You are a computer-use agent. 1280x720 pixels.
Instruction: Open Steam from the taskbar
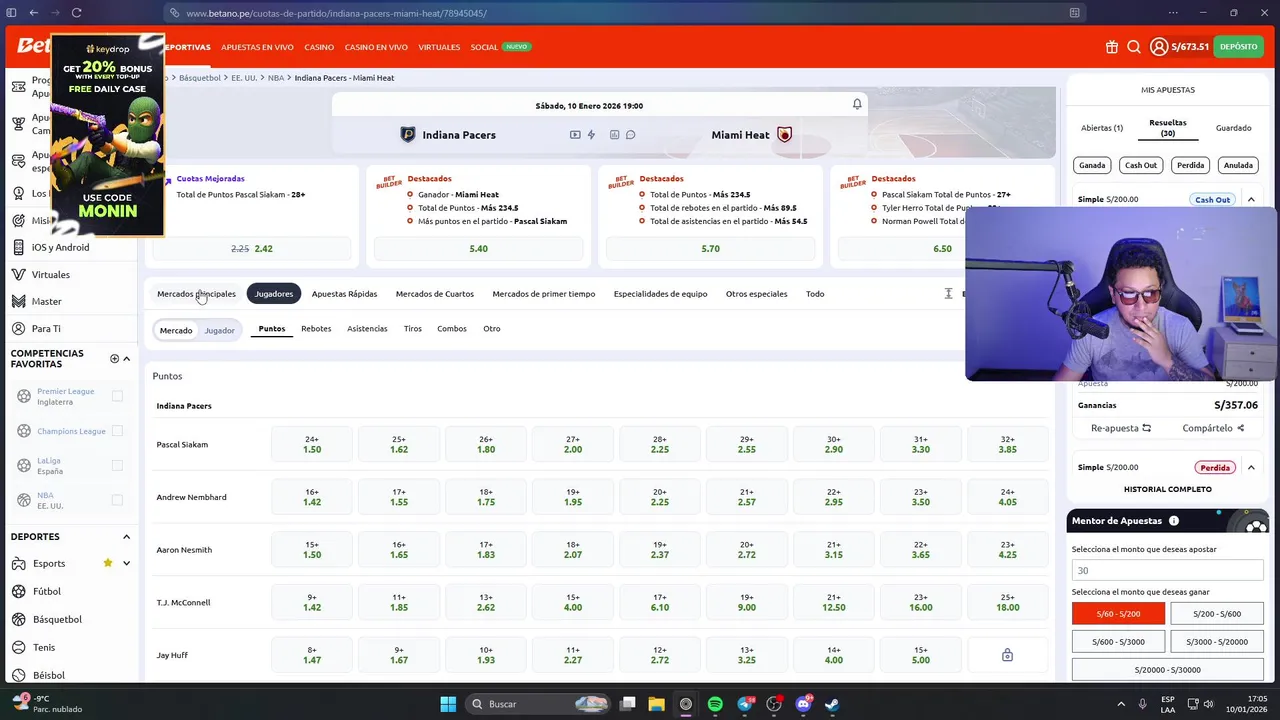click(832, 704)
